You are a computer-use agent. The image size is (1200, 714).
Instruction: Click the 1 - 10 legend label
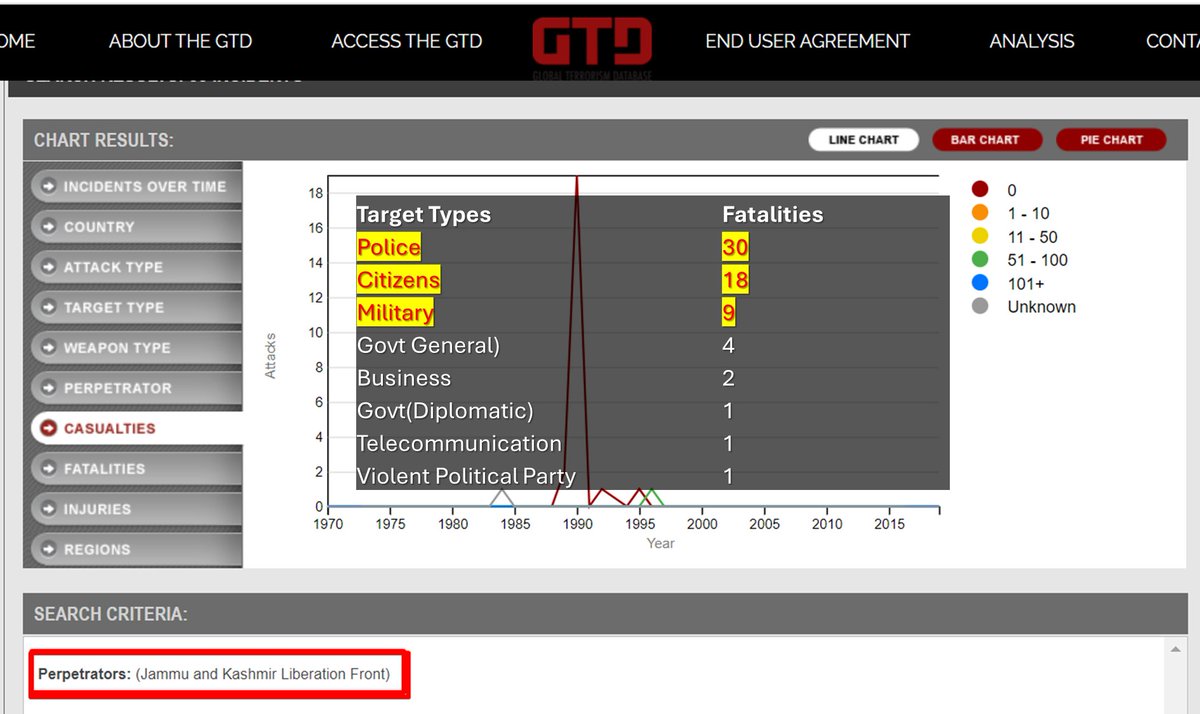pyautogui.click(x=1028, y=213)
